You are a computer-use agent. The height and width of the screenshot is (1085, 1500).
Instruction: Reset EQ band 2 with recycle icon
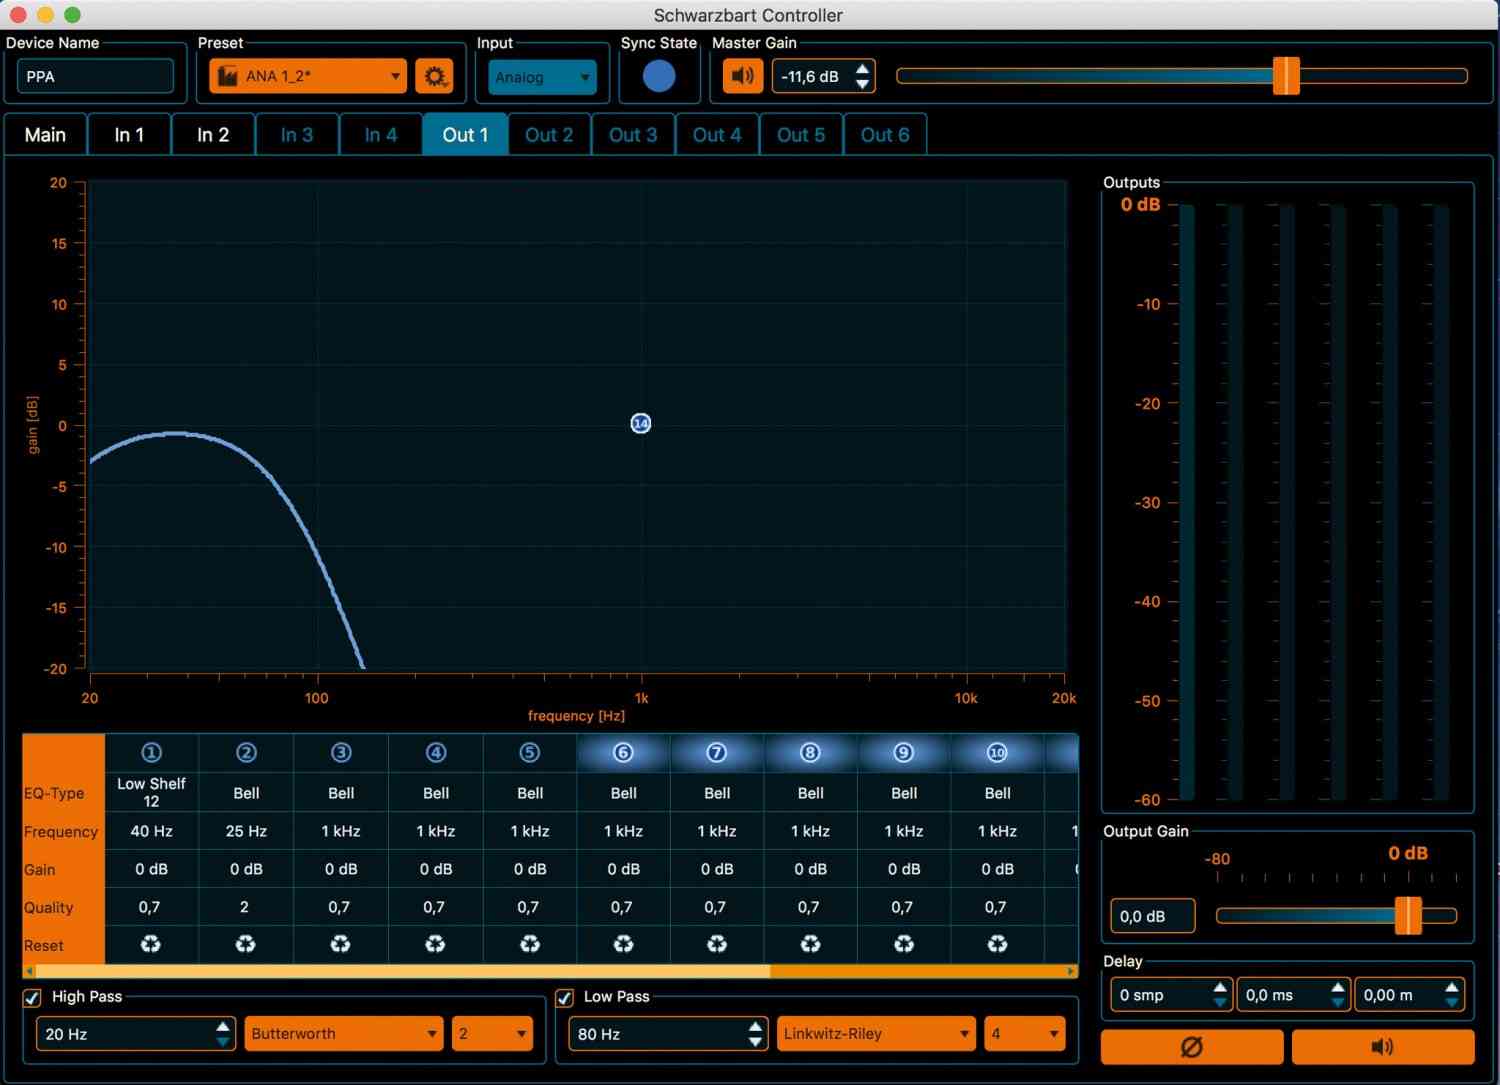click(246, 944)
